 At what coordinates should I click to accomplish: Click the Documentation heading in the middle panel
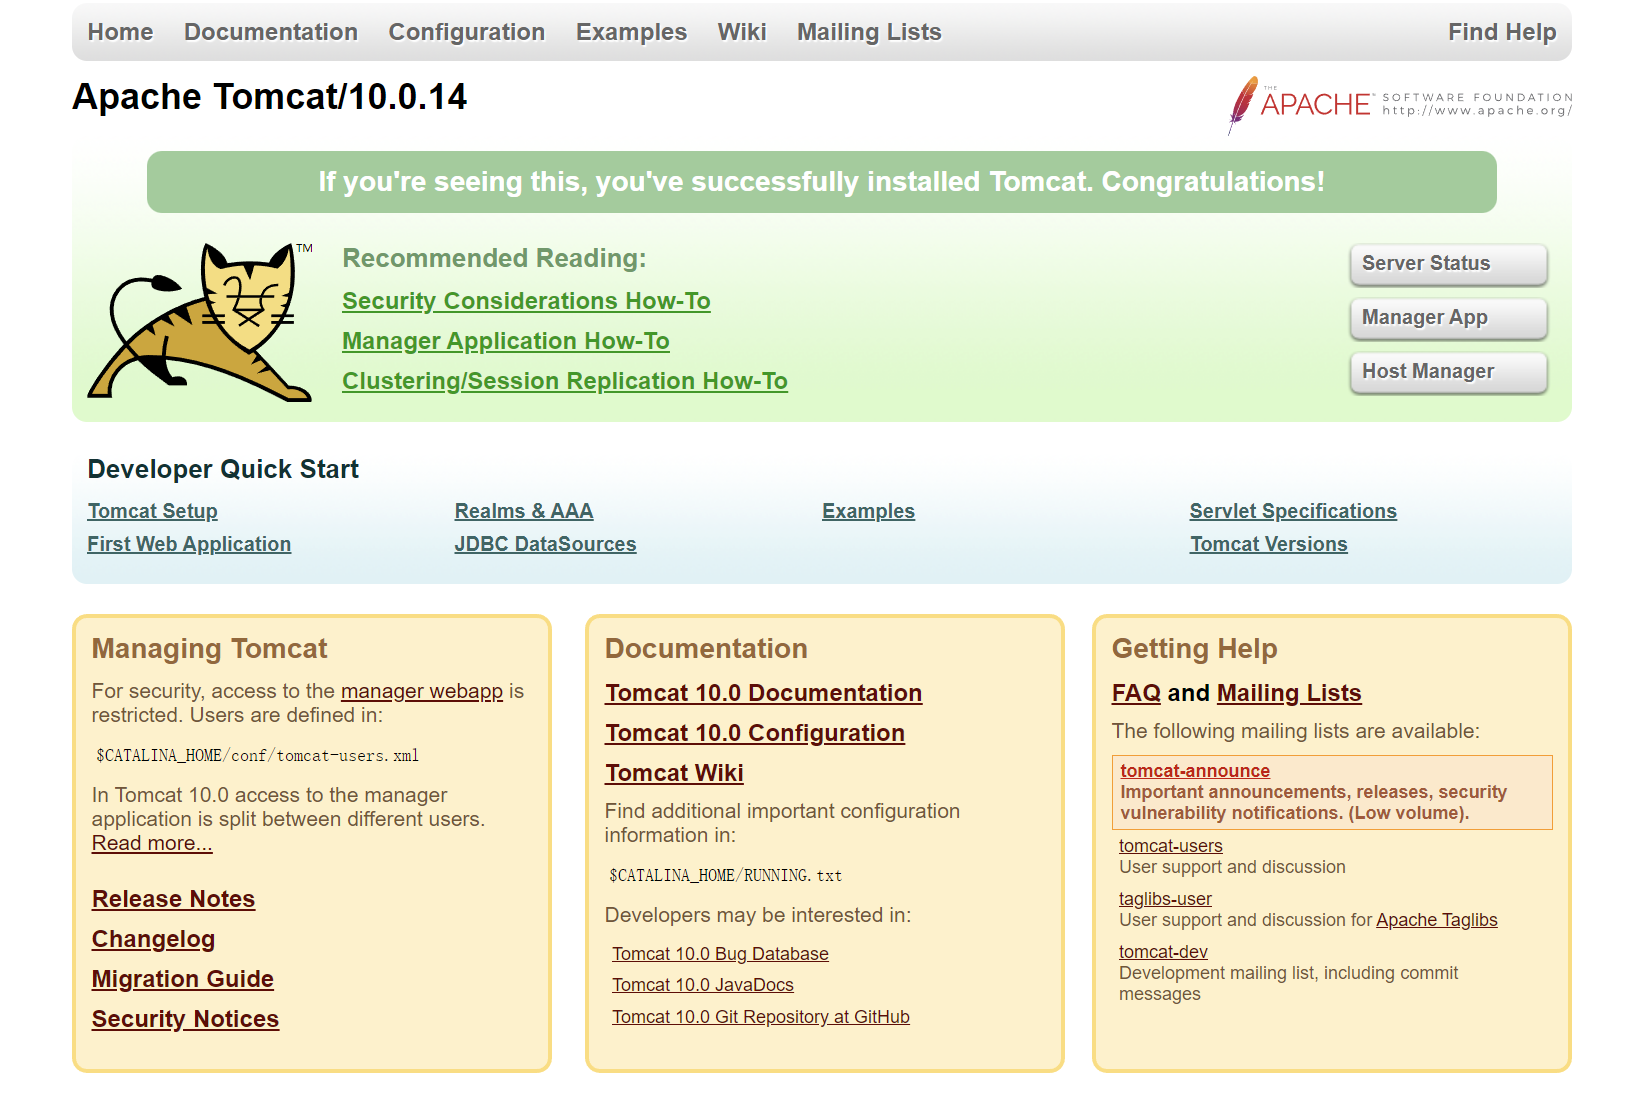point(706,649)
